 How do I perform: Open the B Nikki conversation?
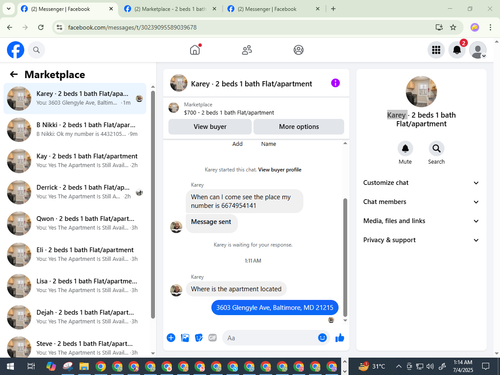[x=75, y=129]
